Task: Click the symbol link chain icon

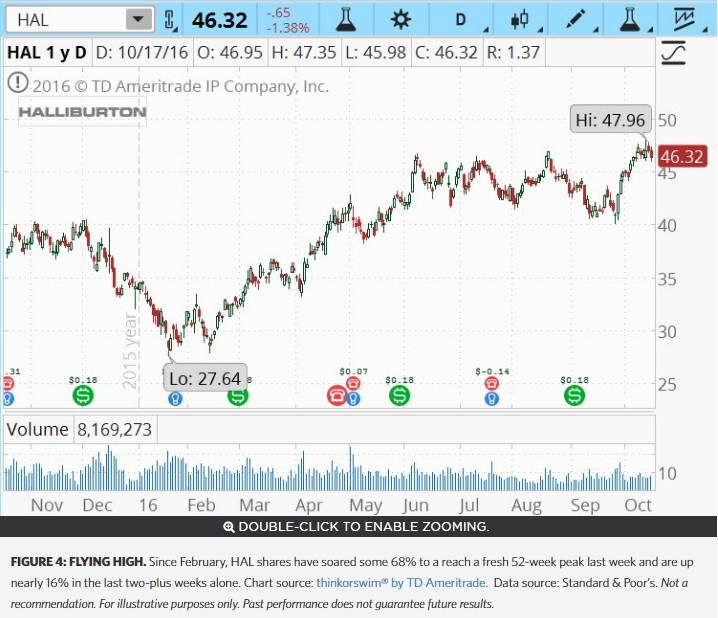Action: tap(169, 20)
